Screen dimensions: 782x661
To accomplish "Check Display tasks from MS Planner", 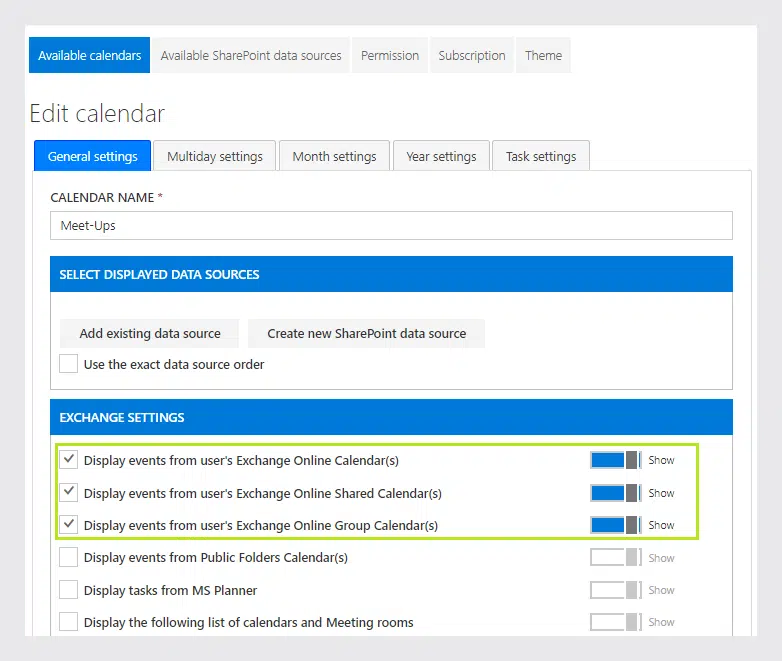I will point(68,590).
